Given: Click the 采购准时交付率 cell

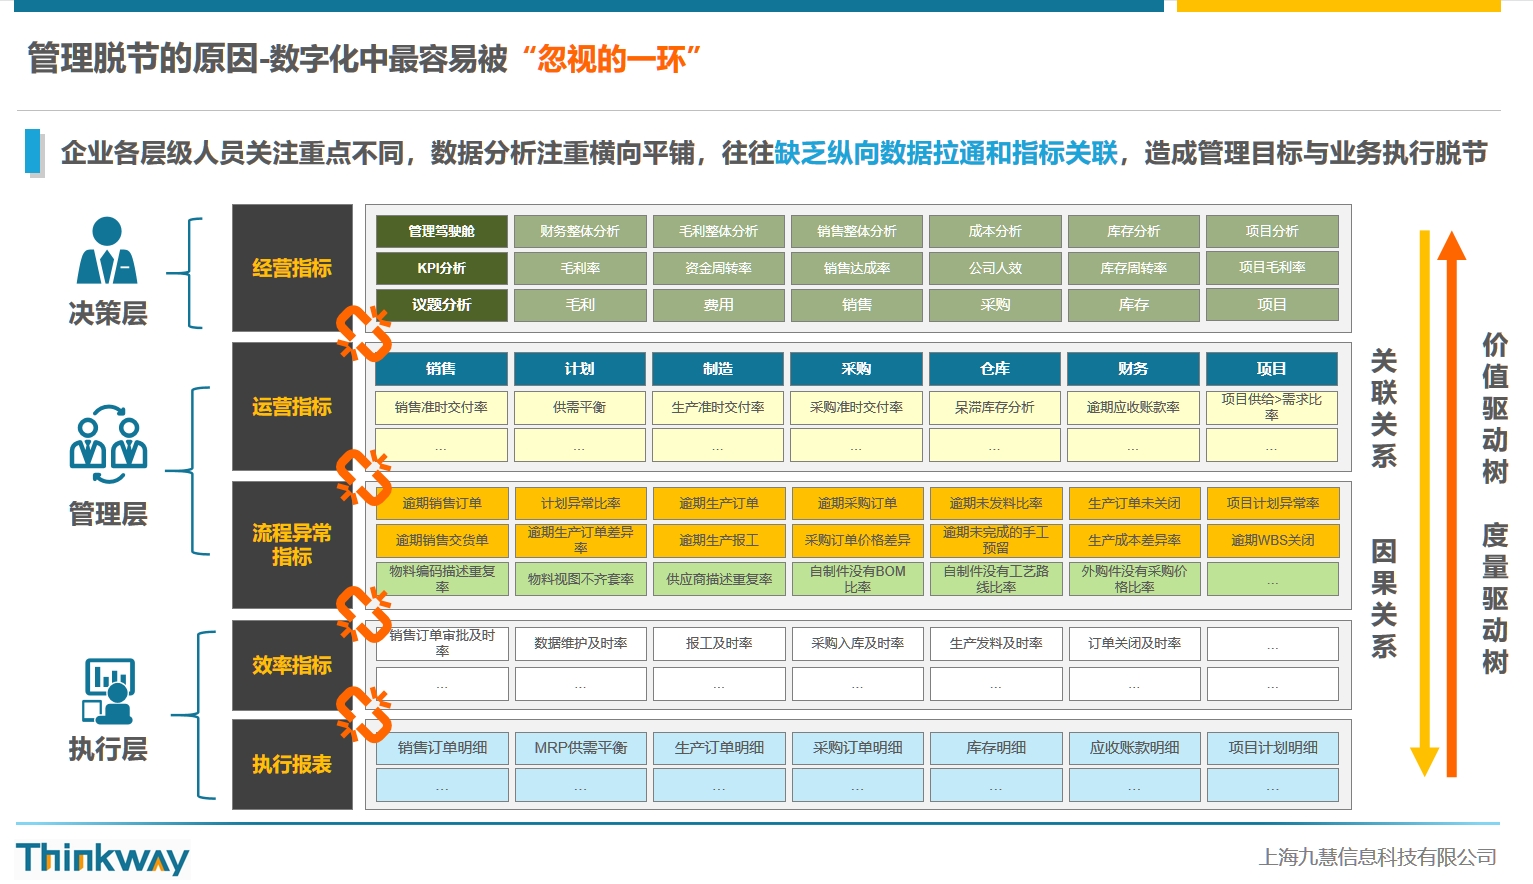Looking at the screenshot, I should point(856,407).
